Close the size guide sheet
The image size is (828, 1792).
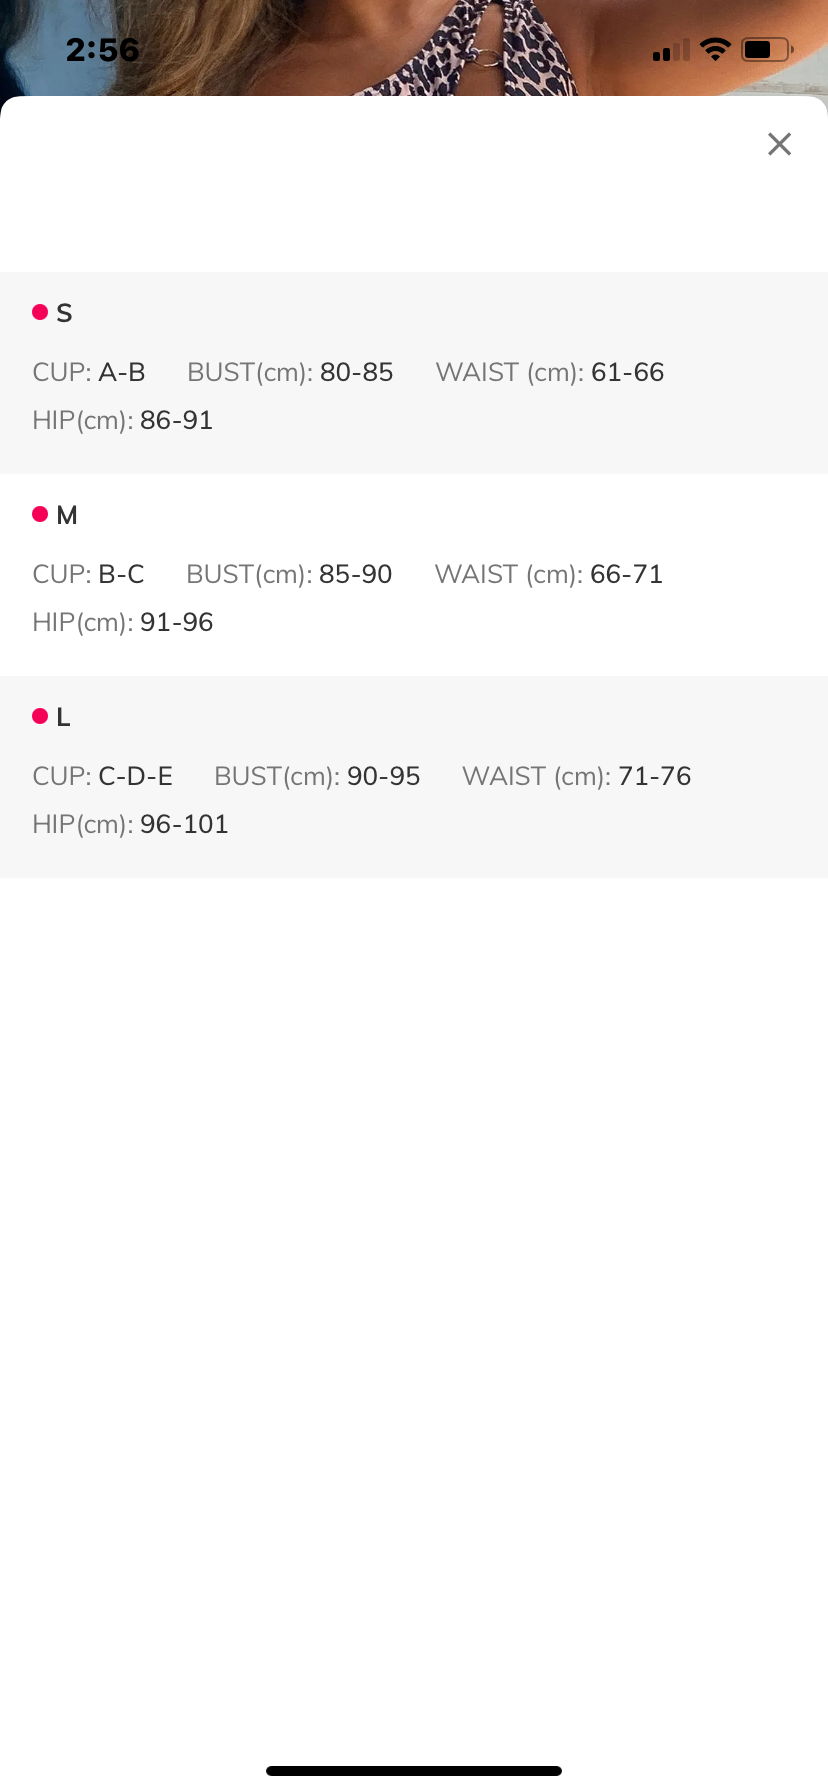coord(779,144)
